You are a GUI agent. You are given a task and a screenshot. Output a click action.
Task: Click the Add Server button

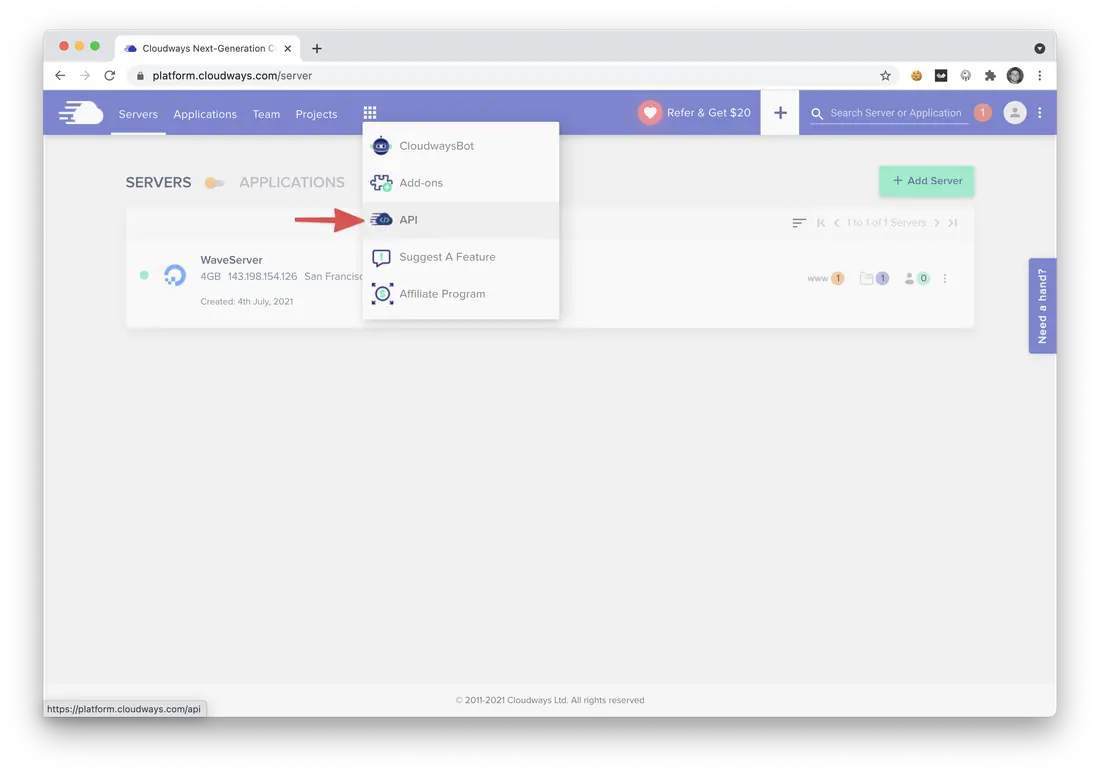tap(927, 181)
